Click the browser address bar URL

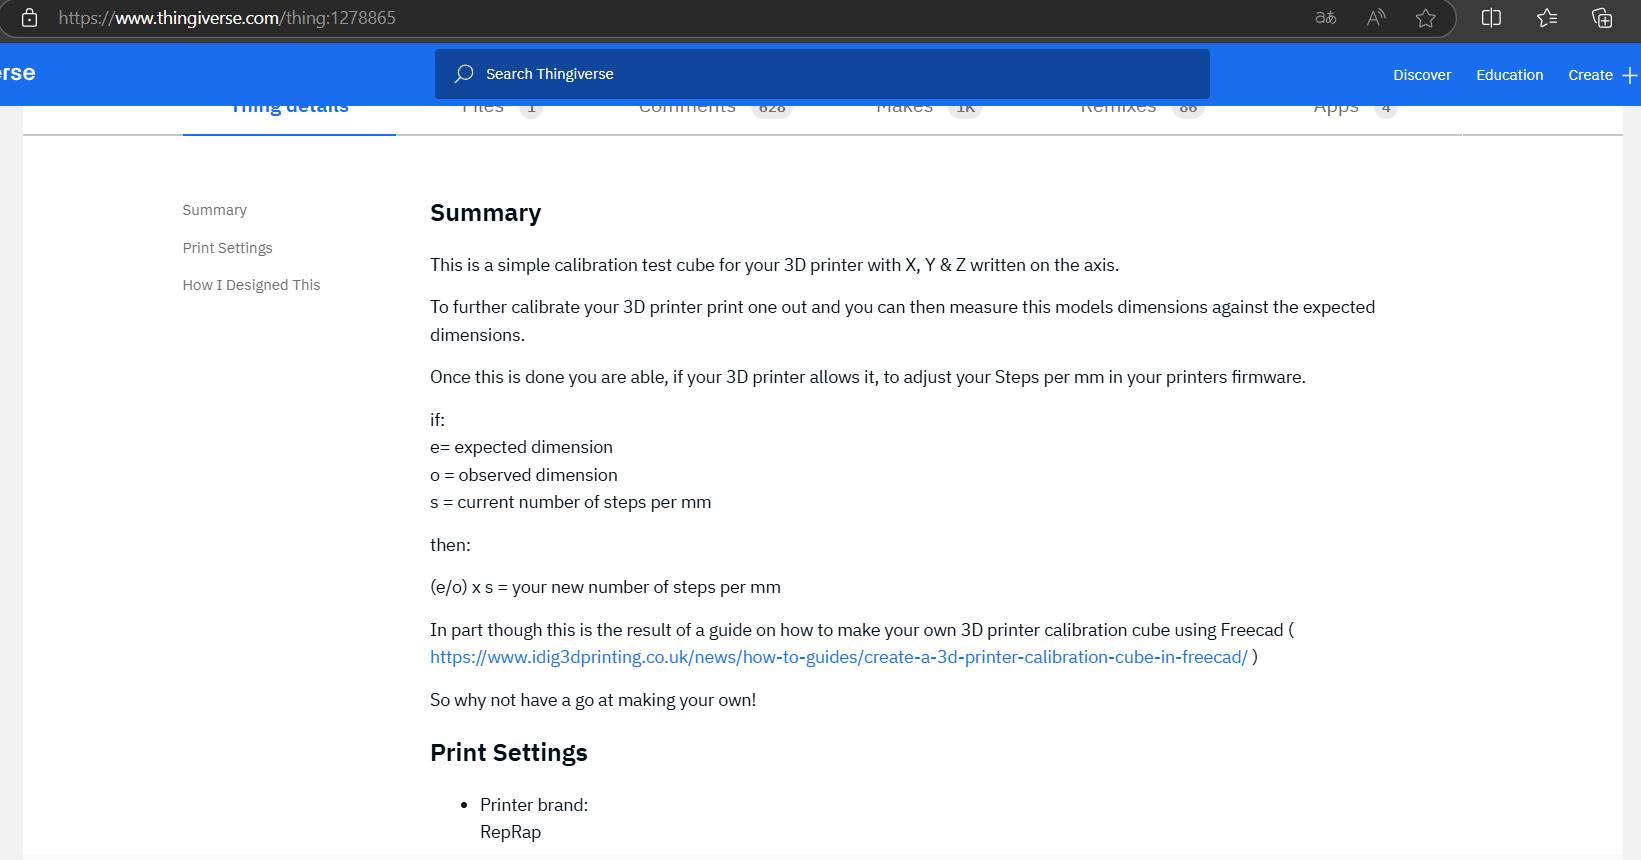click(227, 18)
